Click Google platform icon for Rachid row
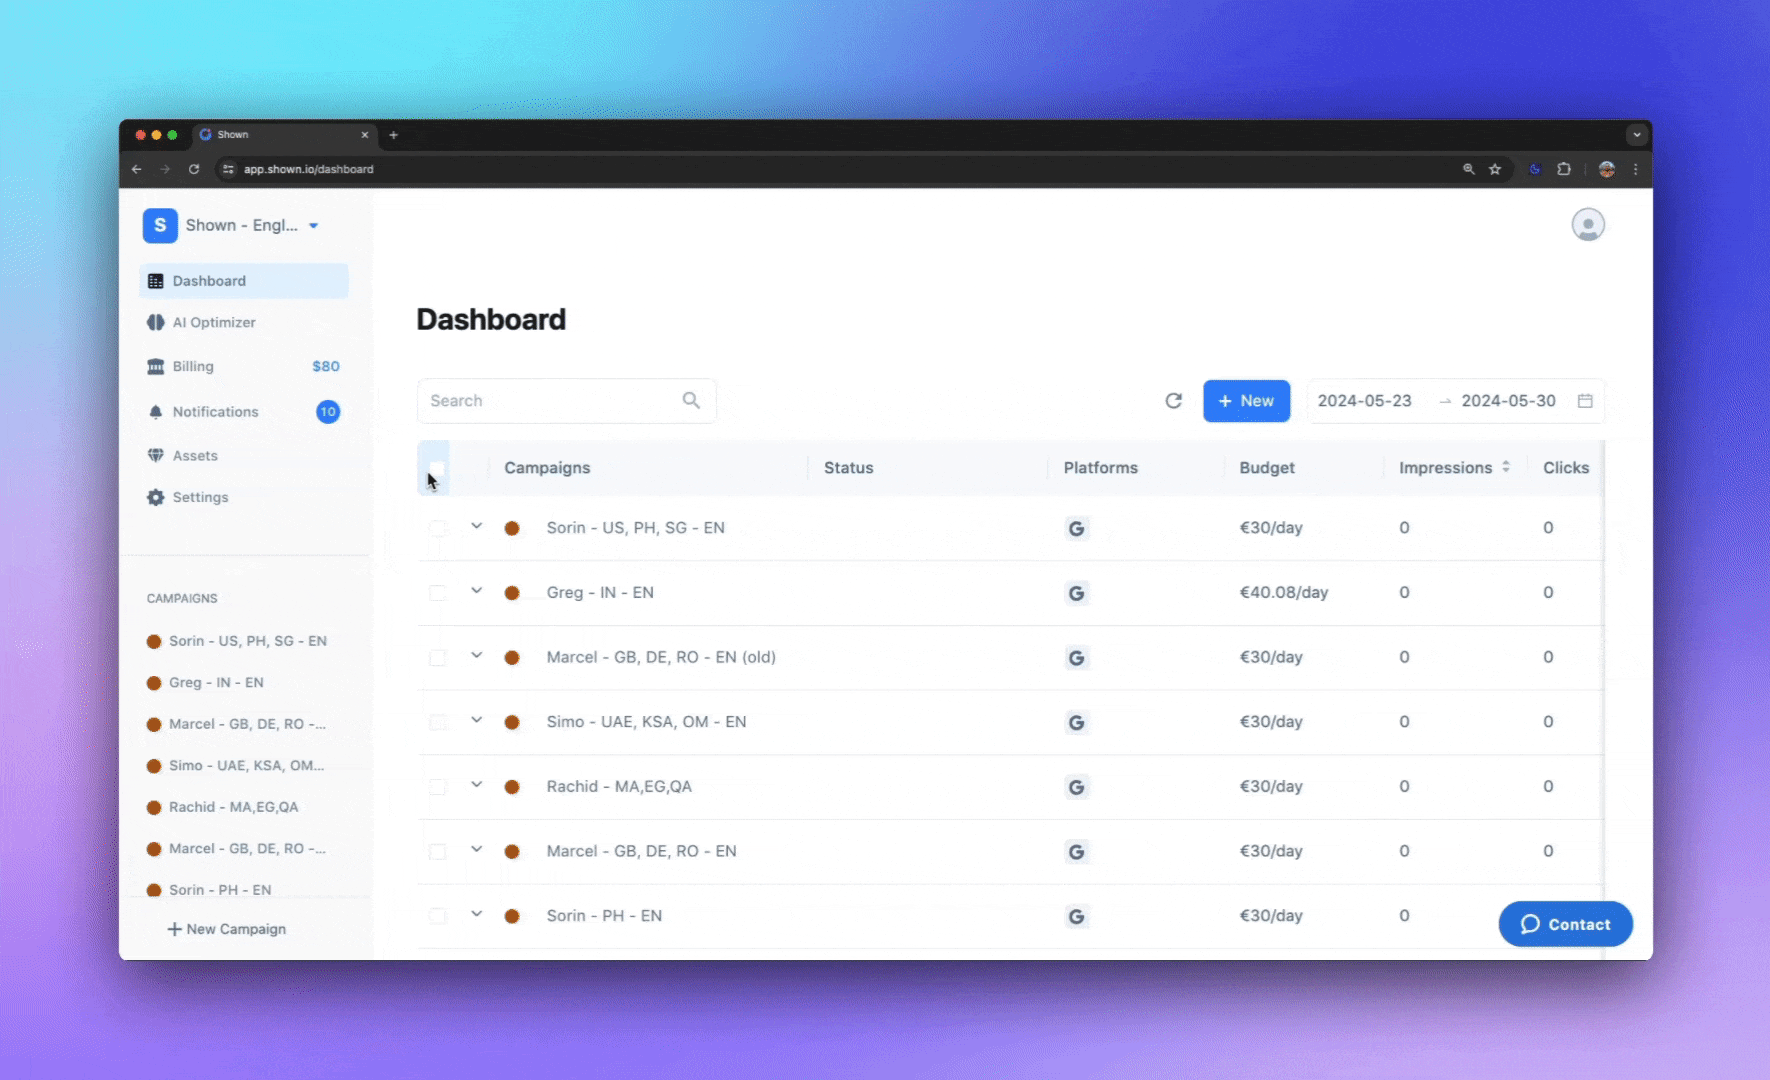1770x1080 pixels. (1076, 787)
